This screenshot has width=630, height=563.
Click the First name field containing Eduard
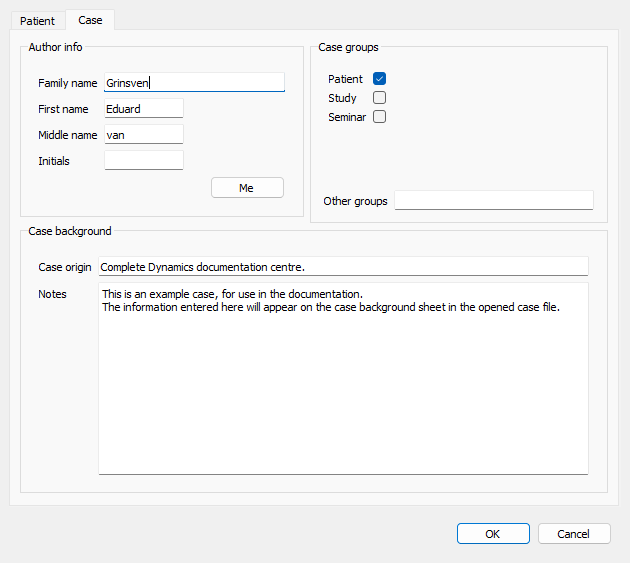[x=143, y=109]
